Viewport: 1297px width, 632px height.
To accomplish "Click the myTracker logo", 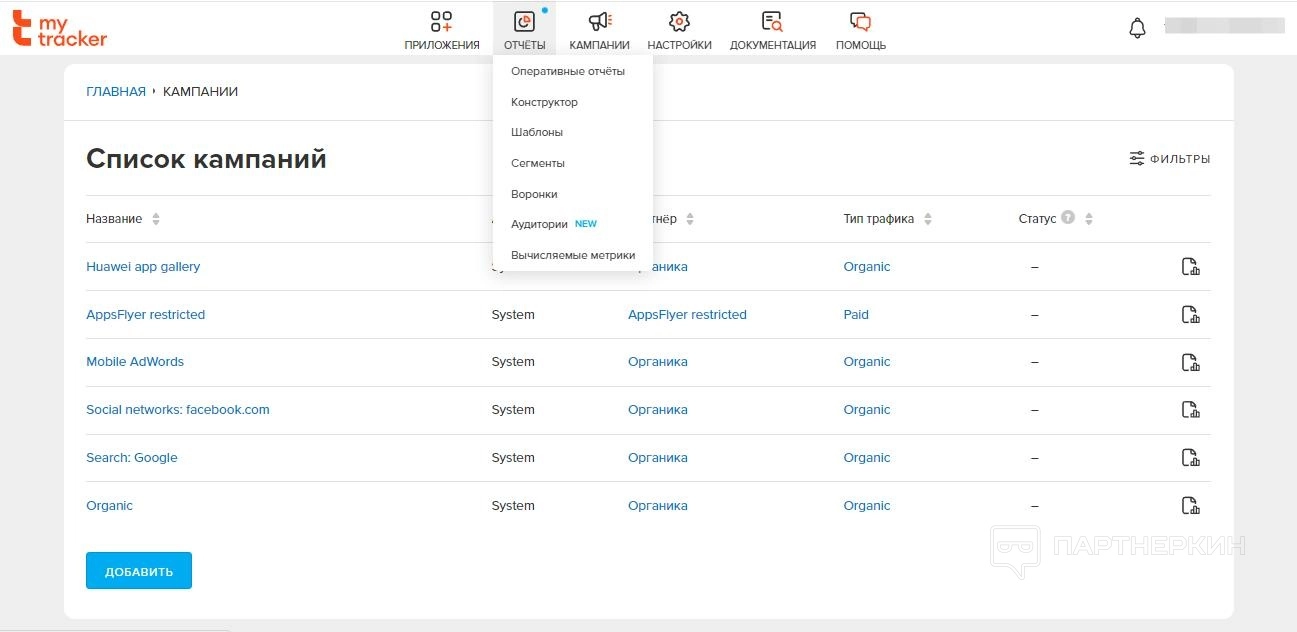I will tap(59, 28).
